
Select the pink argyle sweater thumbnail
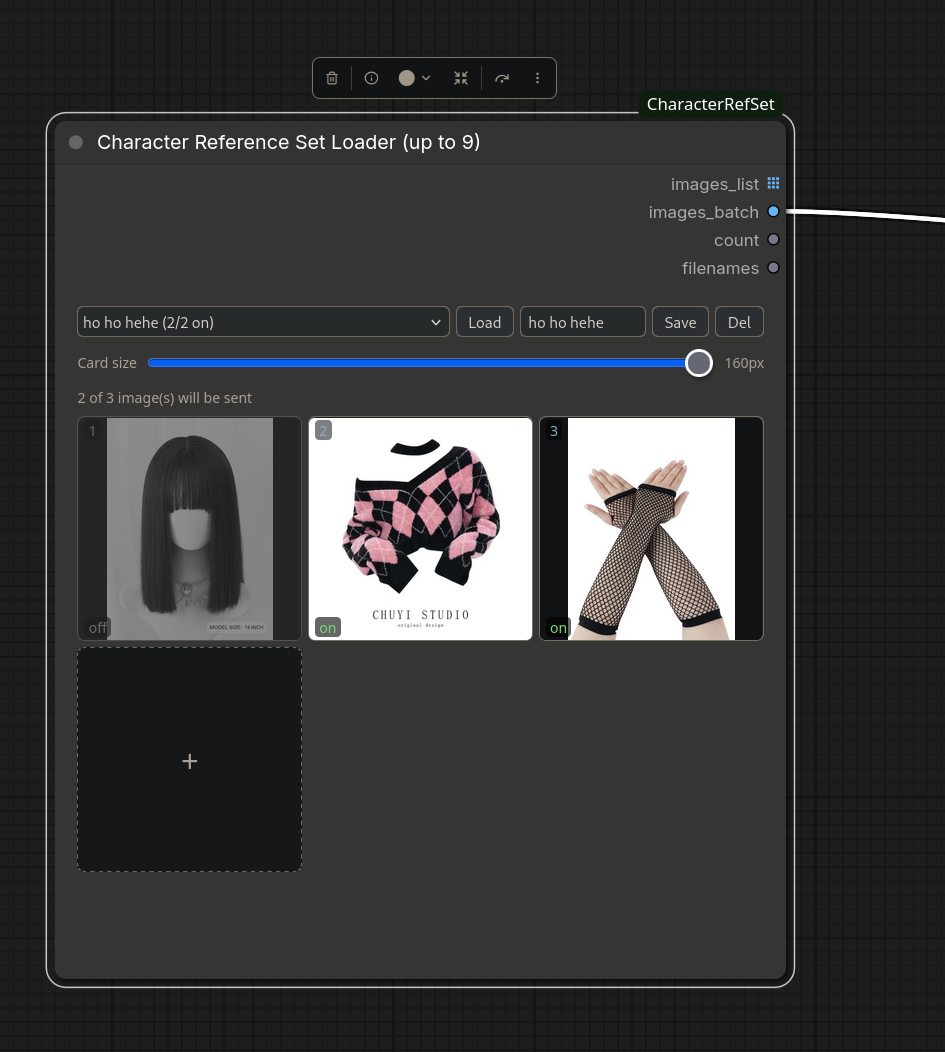pos(421,529)
